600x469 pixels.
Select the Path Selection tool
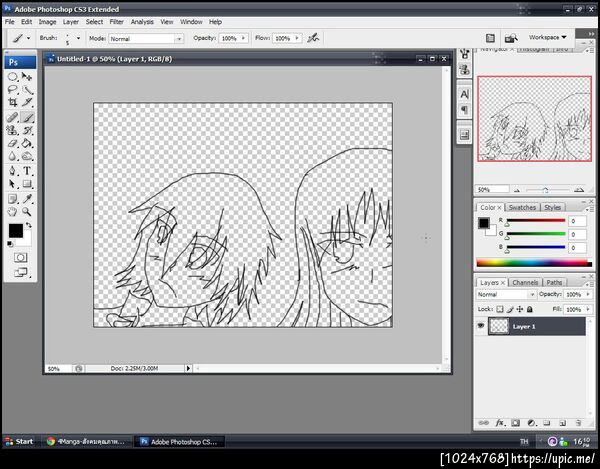pos(13,184)
